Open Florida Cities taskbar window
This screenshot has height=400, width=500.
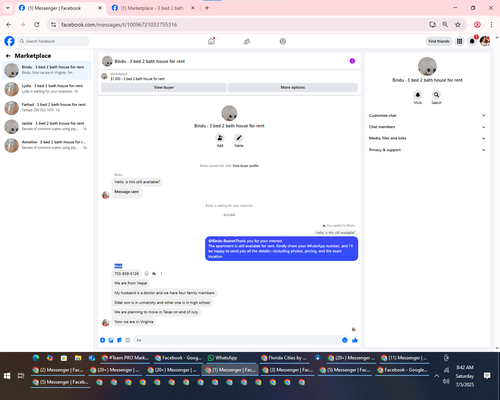pos(285,358)
